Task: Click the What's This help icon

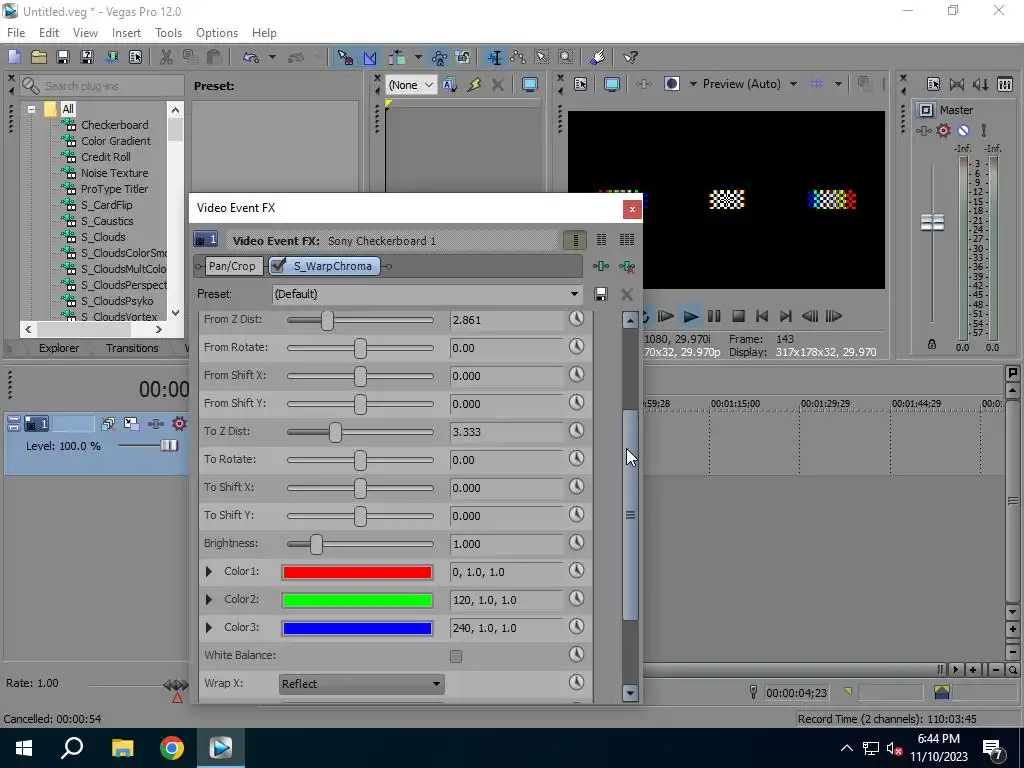Action: tap(630, 57)
